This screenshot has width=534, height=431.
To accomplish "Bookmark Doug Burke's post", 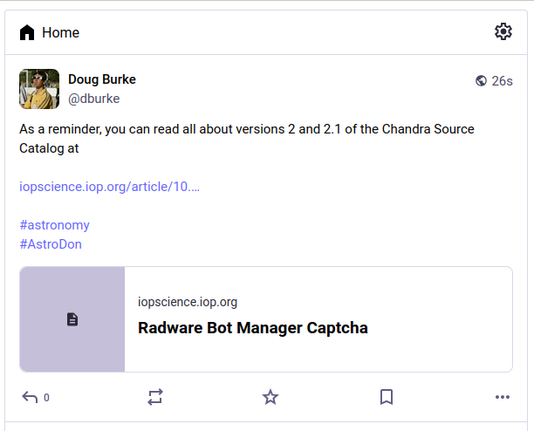I will [386, 397].
